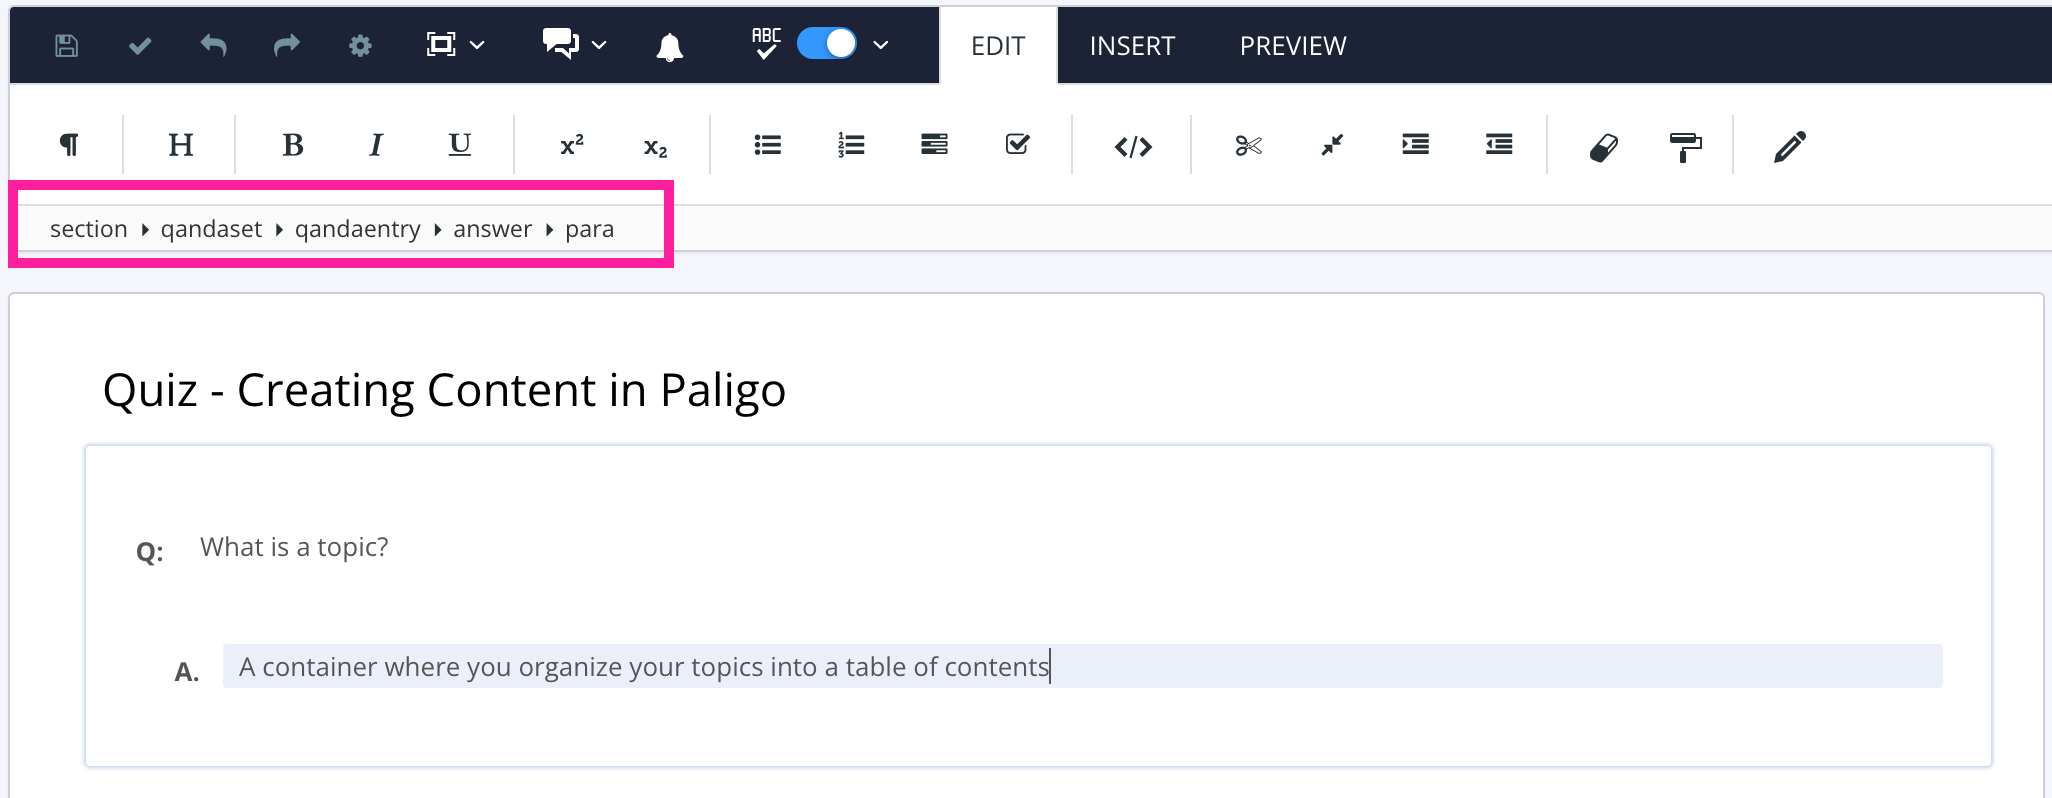Insert a bulleted list

pos(768,145)
